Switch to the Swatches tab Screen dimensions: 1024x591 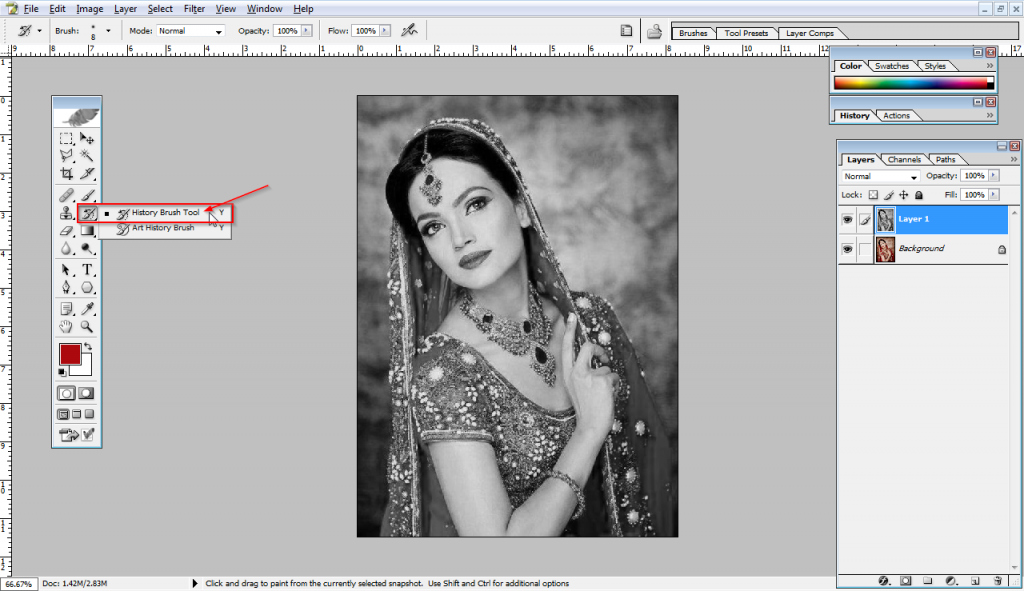tap(891, 66)
